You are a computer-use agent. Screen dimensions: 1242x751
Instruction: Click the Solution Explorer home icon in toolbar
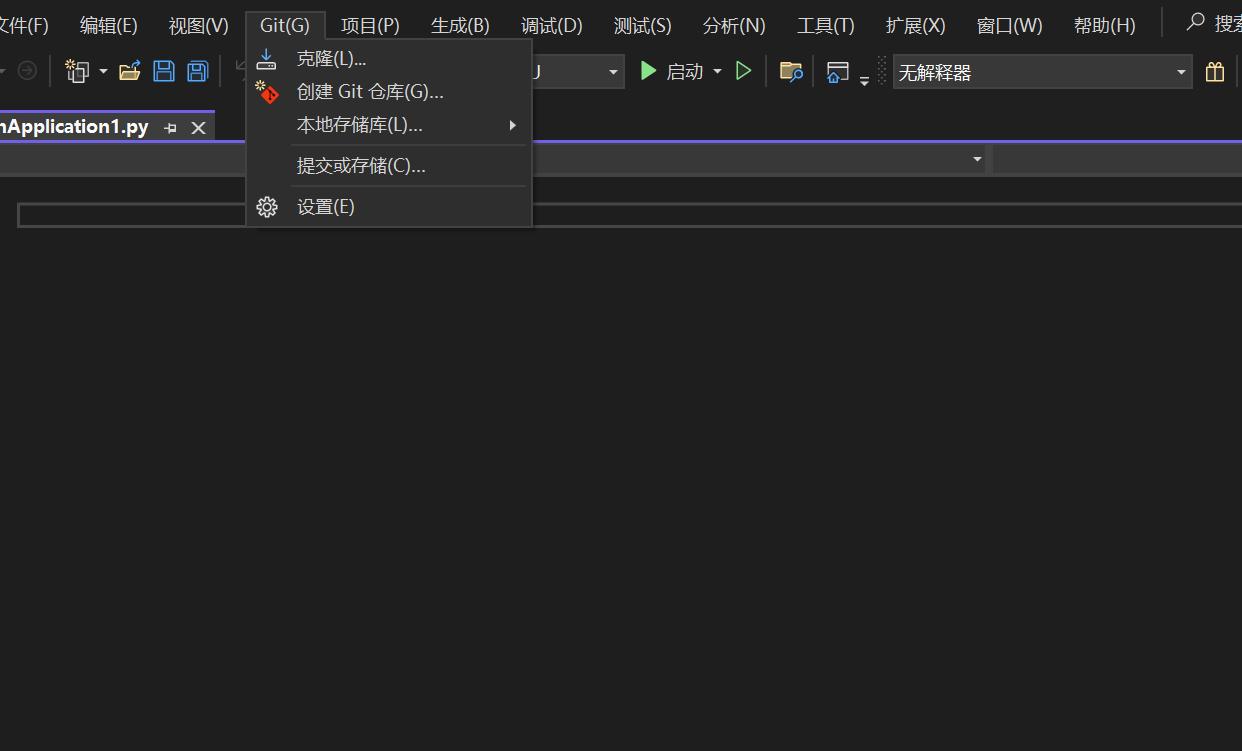pyautogui.click(x=840, y=71)
